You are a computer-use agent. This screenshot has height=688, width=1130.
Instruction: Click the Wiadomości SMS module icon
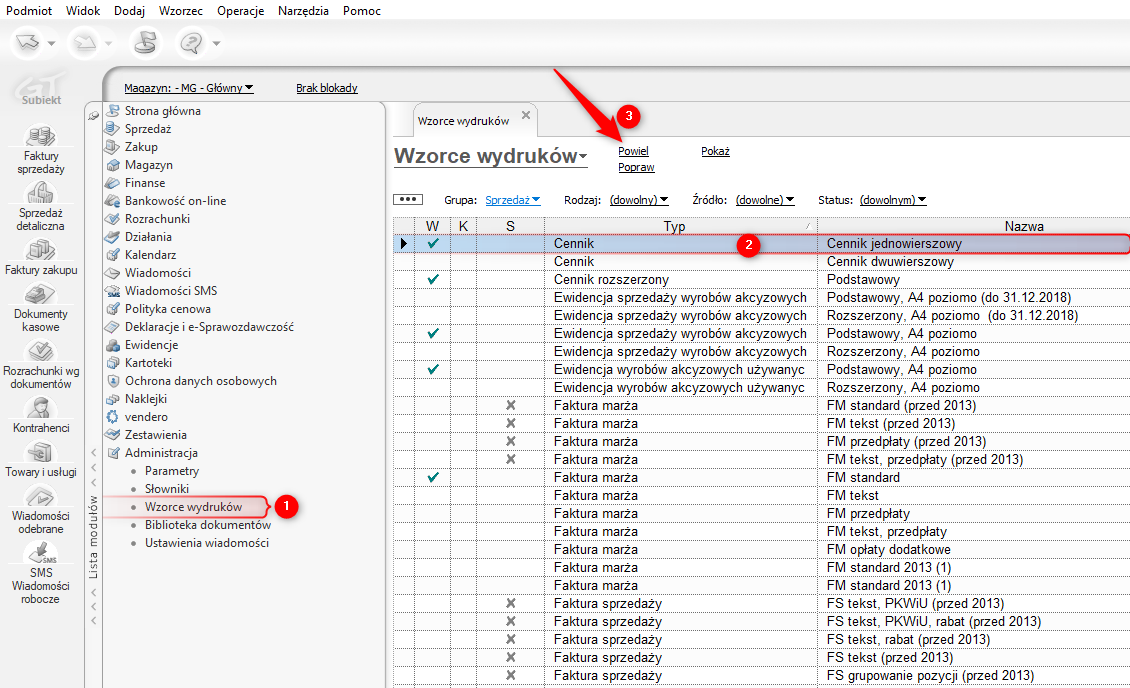112,291
